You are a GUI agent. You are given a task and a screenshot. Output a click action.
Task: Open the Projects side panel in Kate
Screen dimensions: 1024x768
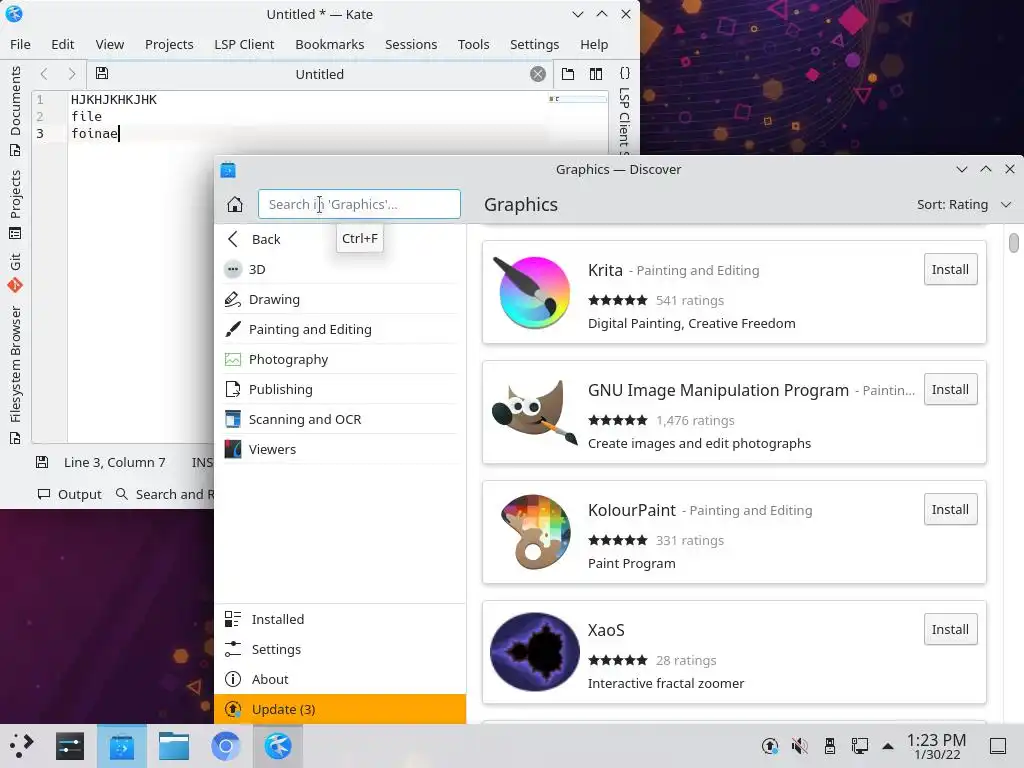(15, 204)
